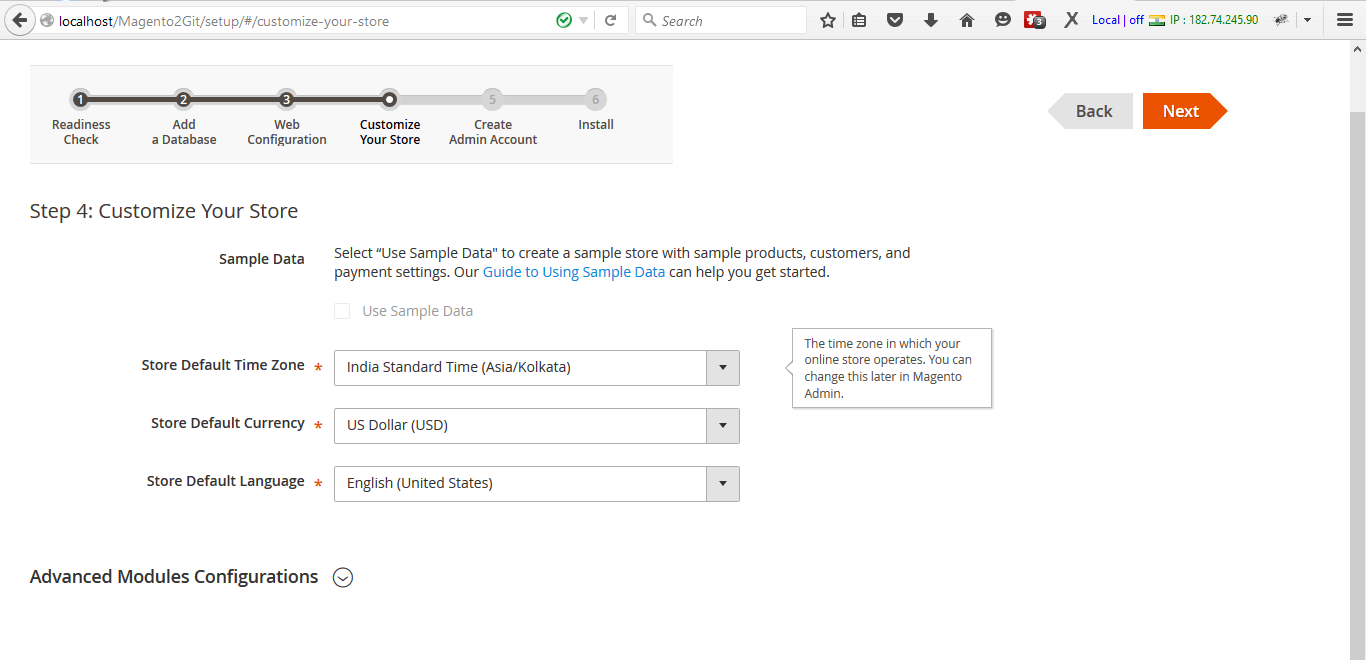Image resolution: width=1366 pixels, height=660 pixels.
Task: Click the Pocket save icon
Action: tap(895, 20)
